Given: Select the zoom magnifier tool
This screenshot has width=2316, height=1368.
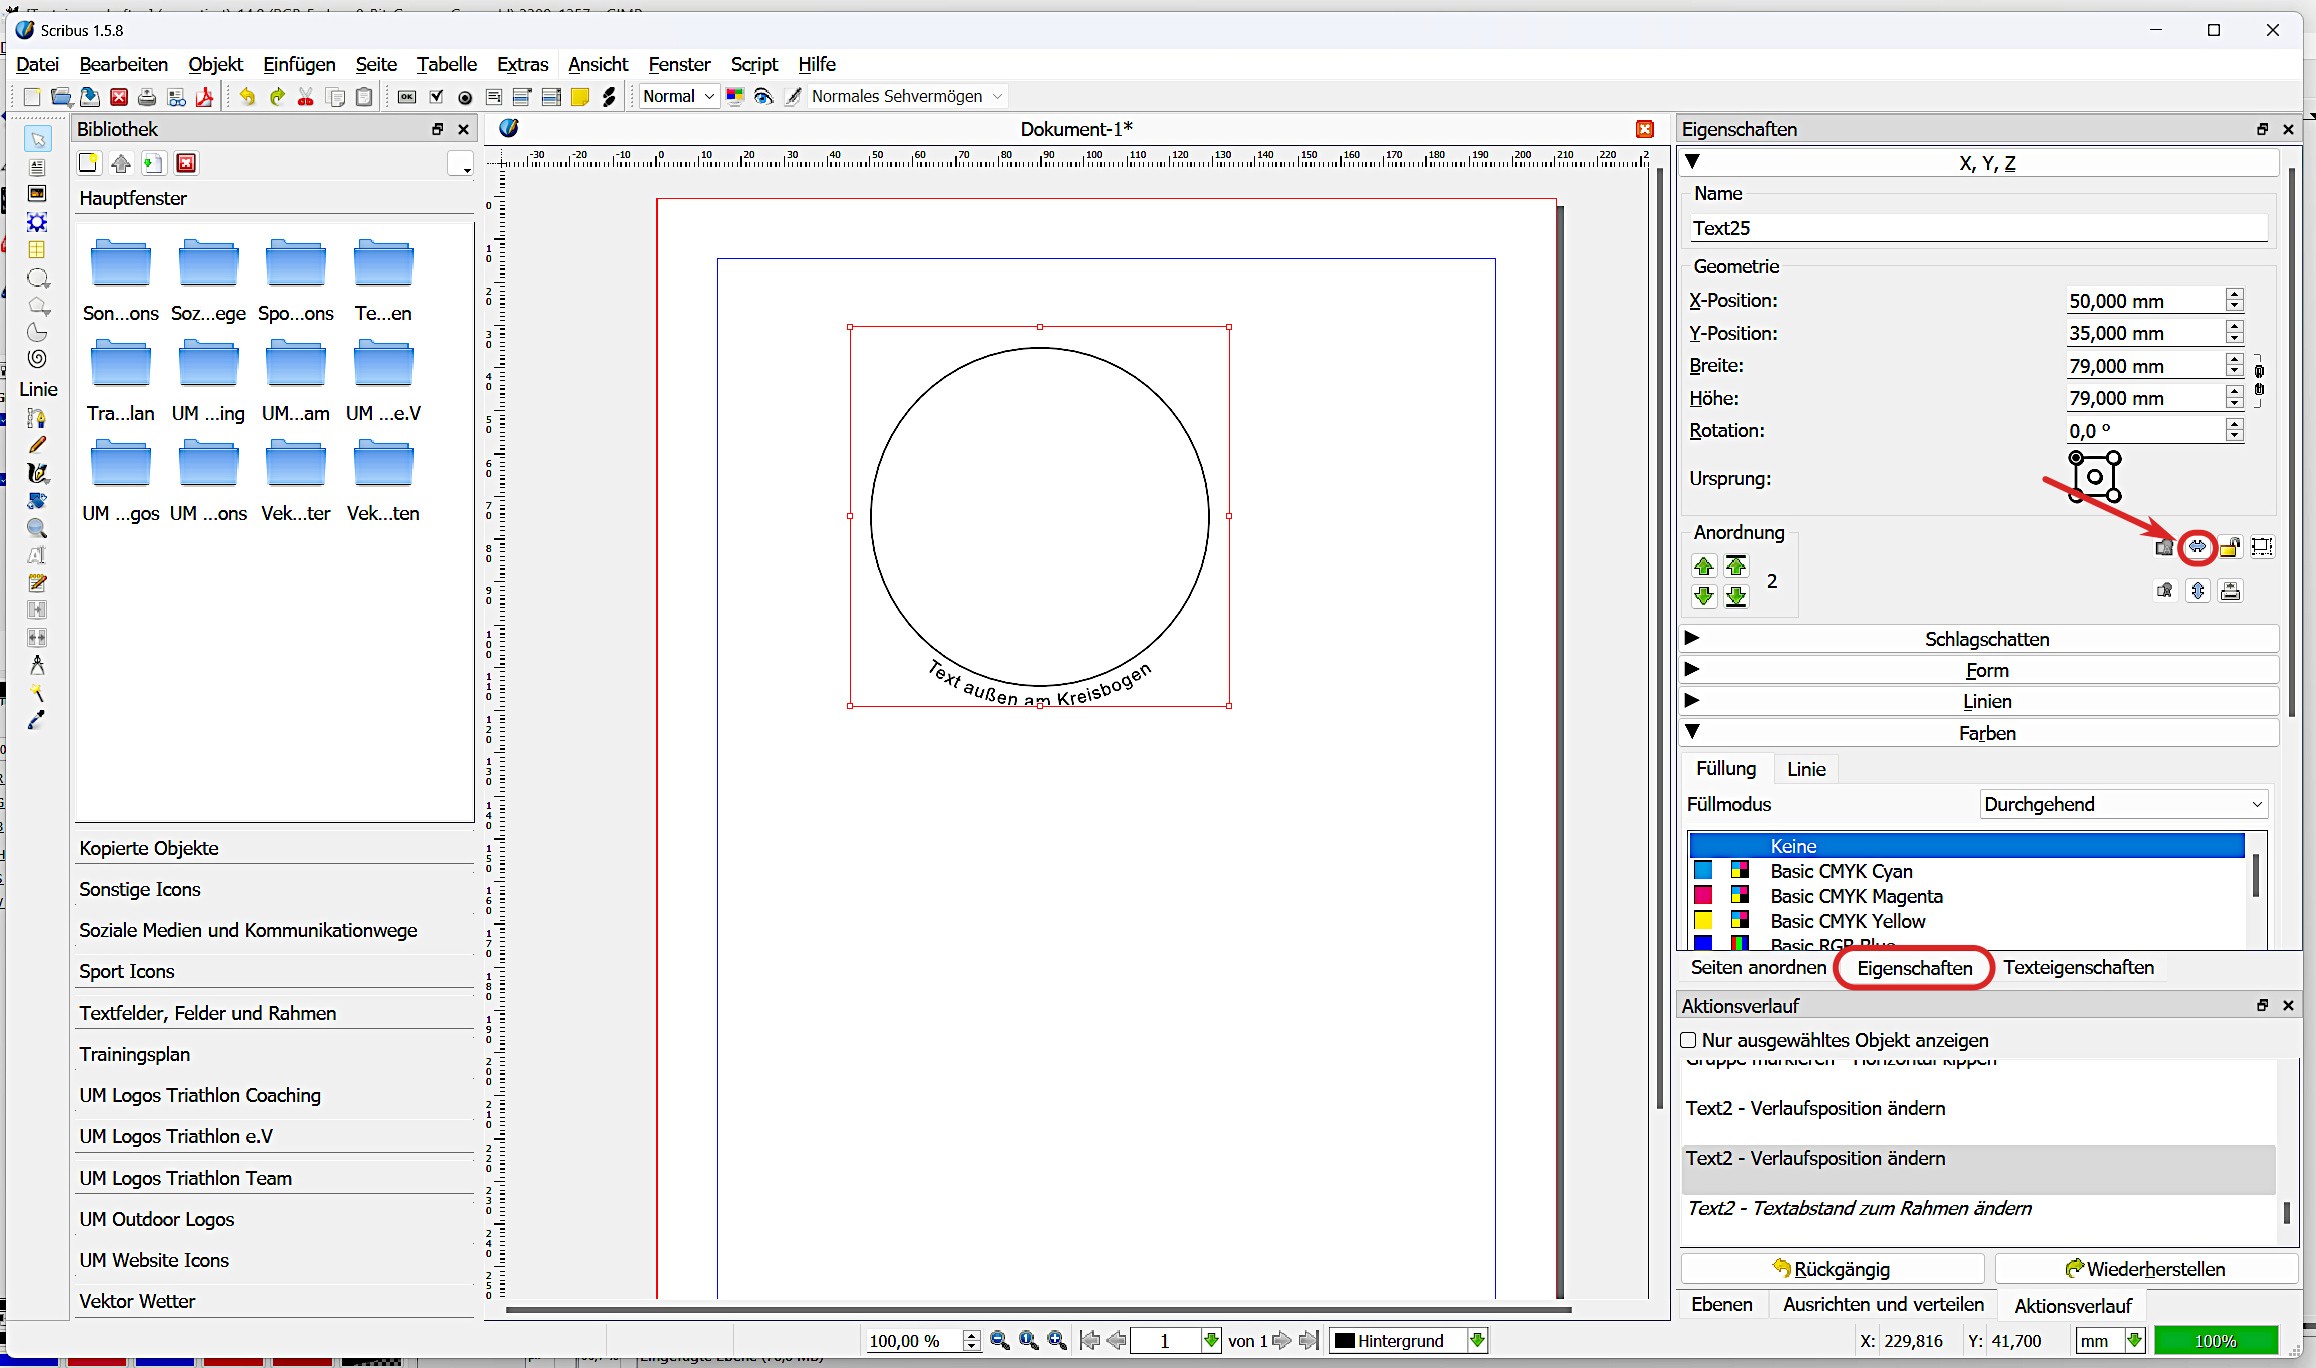Looking at the screenshot, I should (37, 528).
